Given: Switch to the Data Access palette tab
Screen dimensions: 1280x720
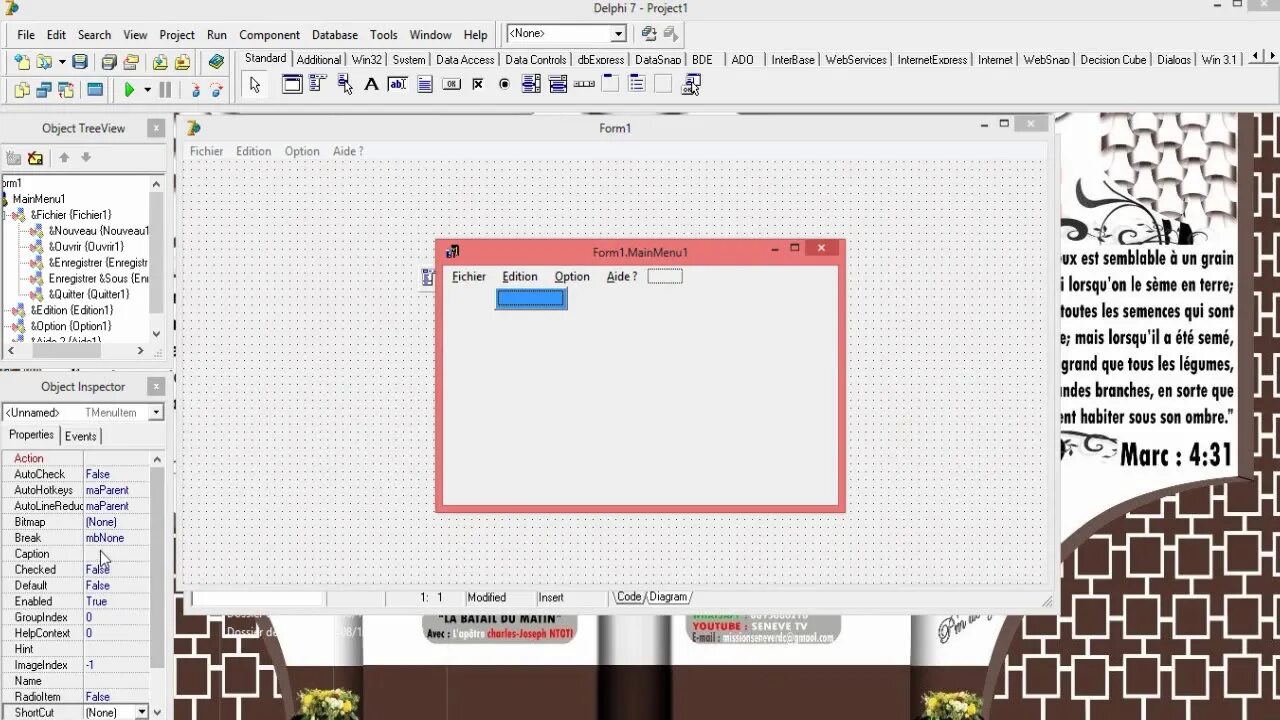Looking at the screenshot, I should coord(465,60).
